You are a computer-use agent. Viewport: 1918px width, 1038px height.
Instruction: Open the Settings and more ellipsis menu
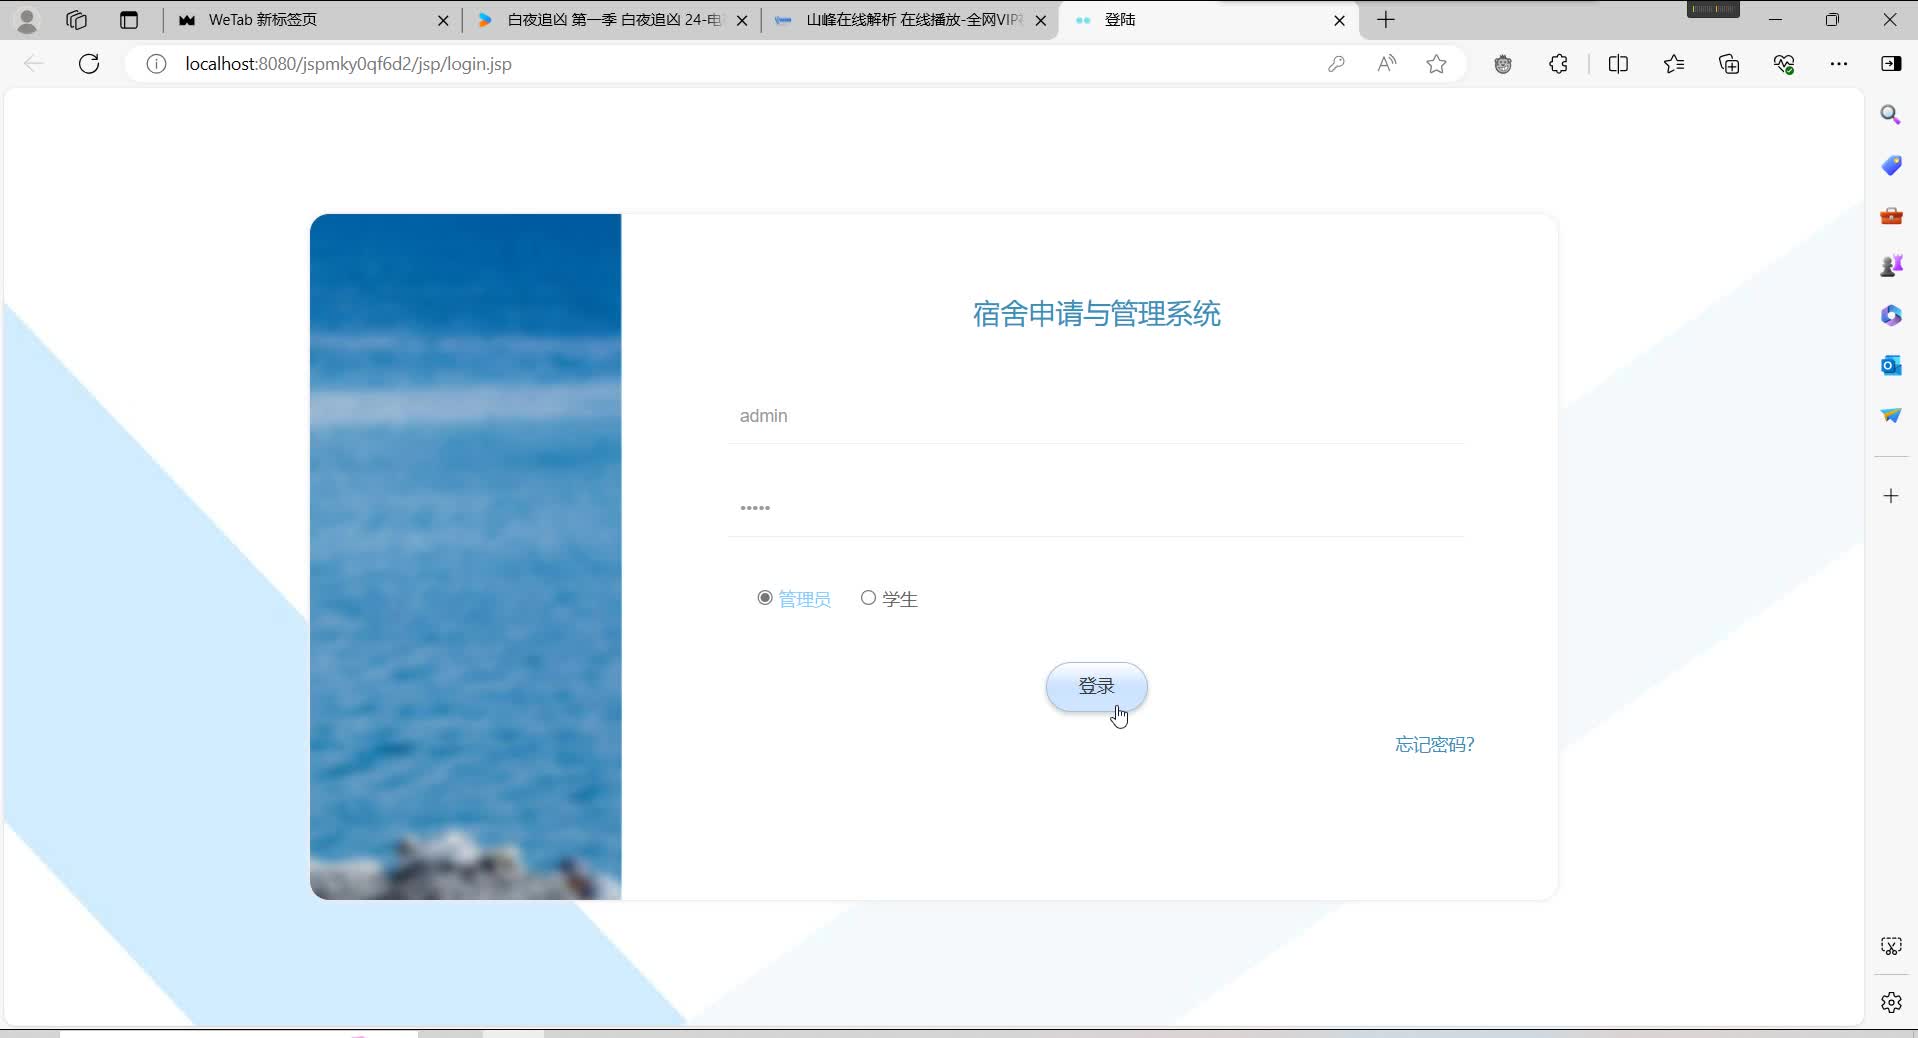1838,64
